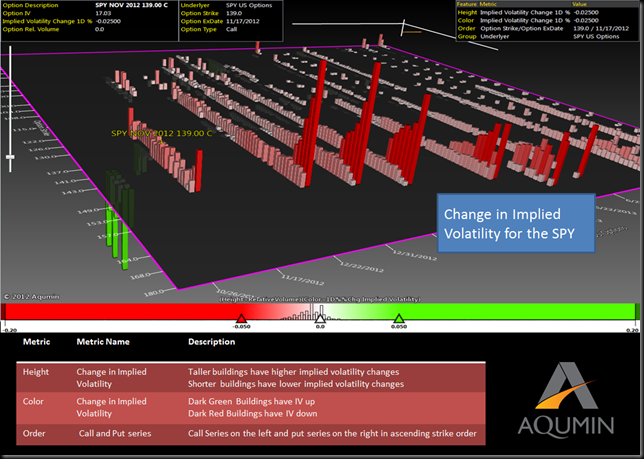Screen dimensions: 644x459
Task: Click the Change in Implied Volatility blue callout
Action: tap(516, 223)
